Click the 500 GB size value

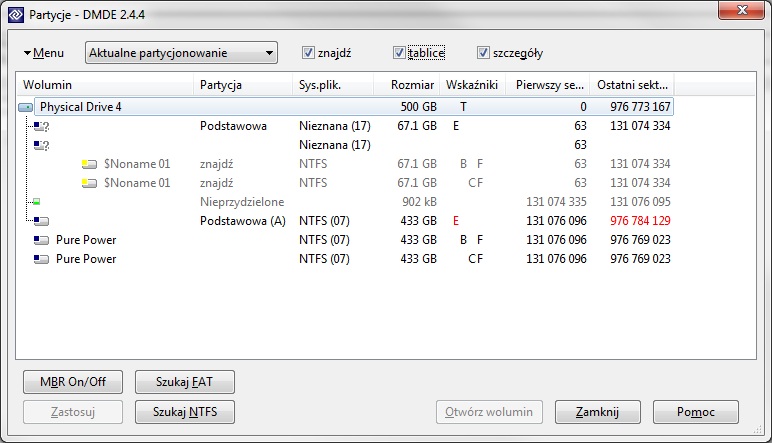[418, 107]
